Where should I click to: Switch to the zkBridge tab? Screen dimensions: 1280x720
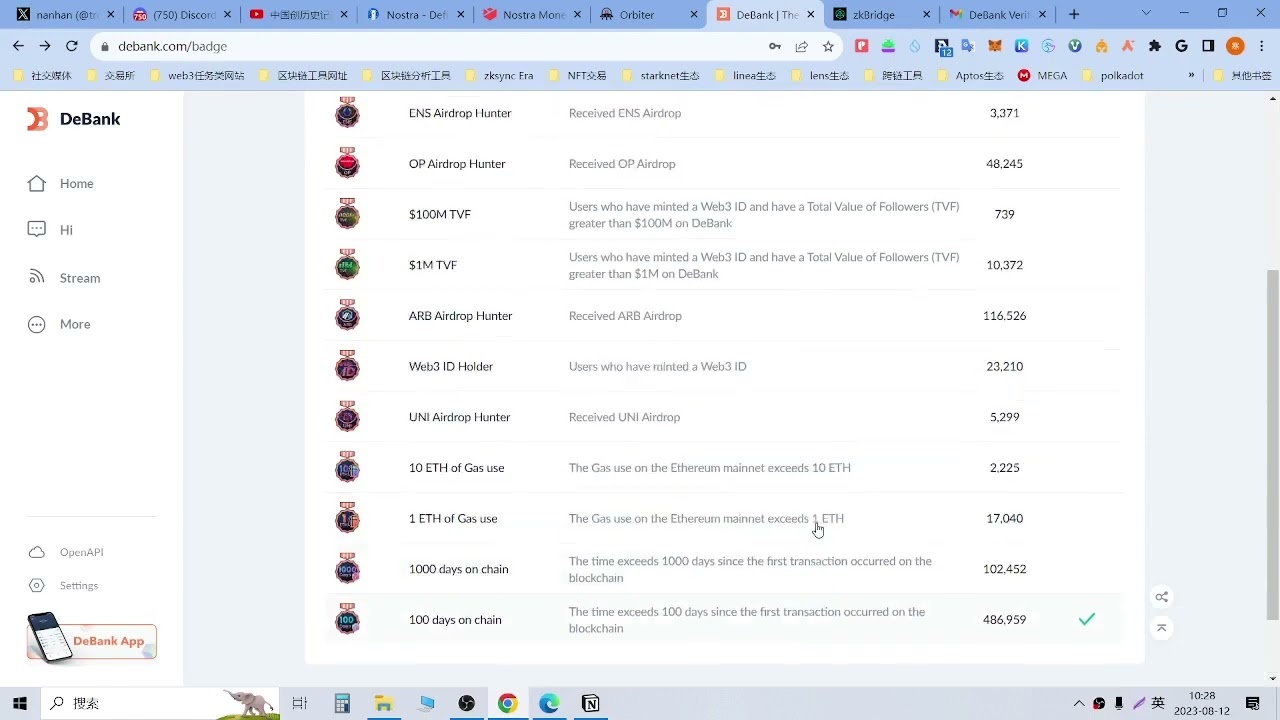pyautogui.click(x=880, y=15)
